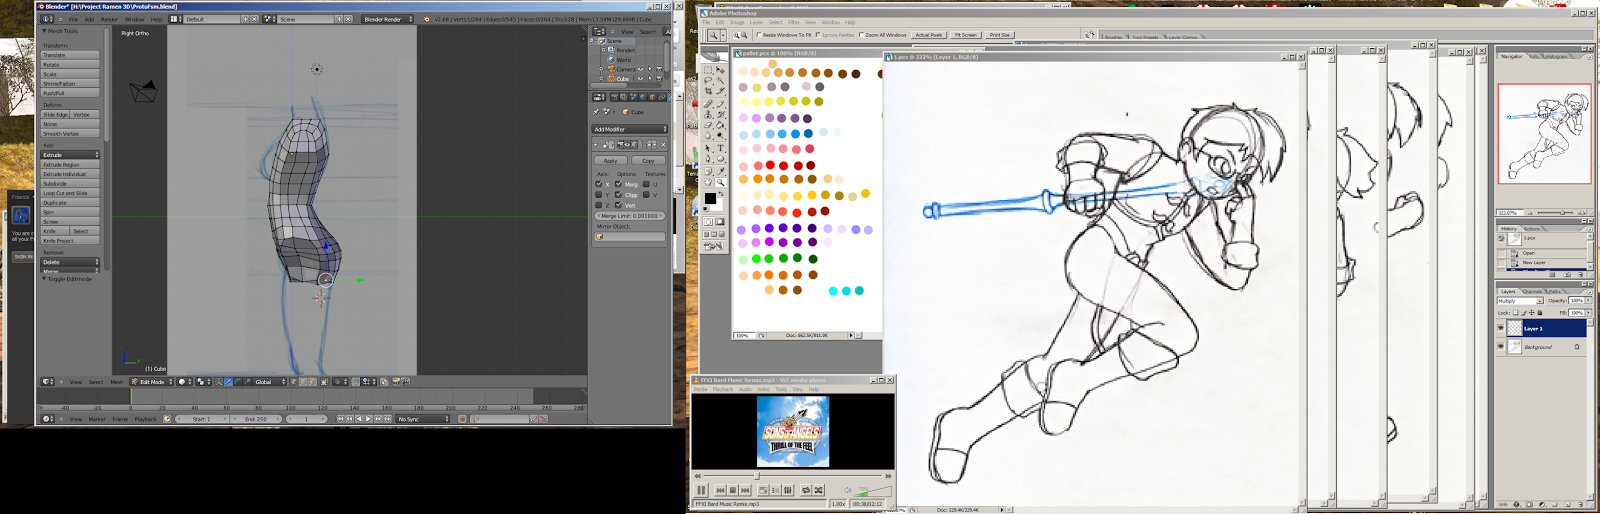
Task: Open Blender Render menu
Action: 109,19
